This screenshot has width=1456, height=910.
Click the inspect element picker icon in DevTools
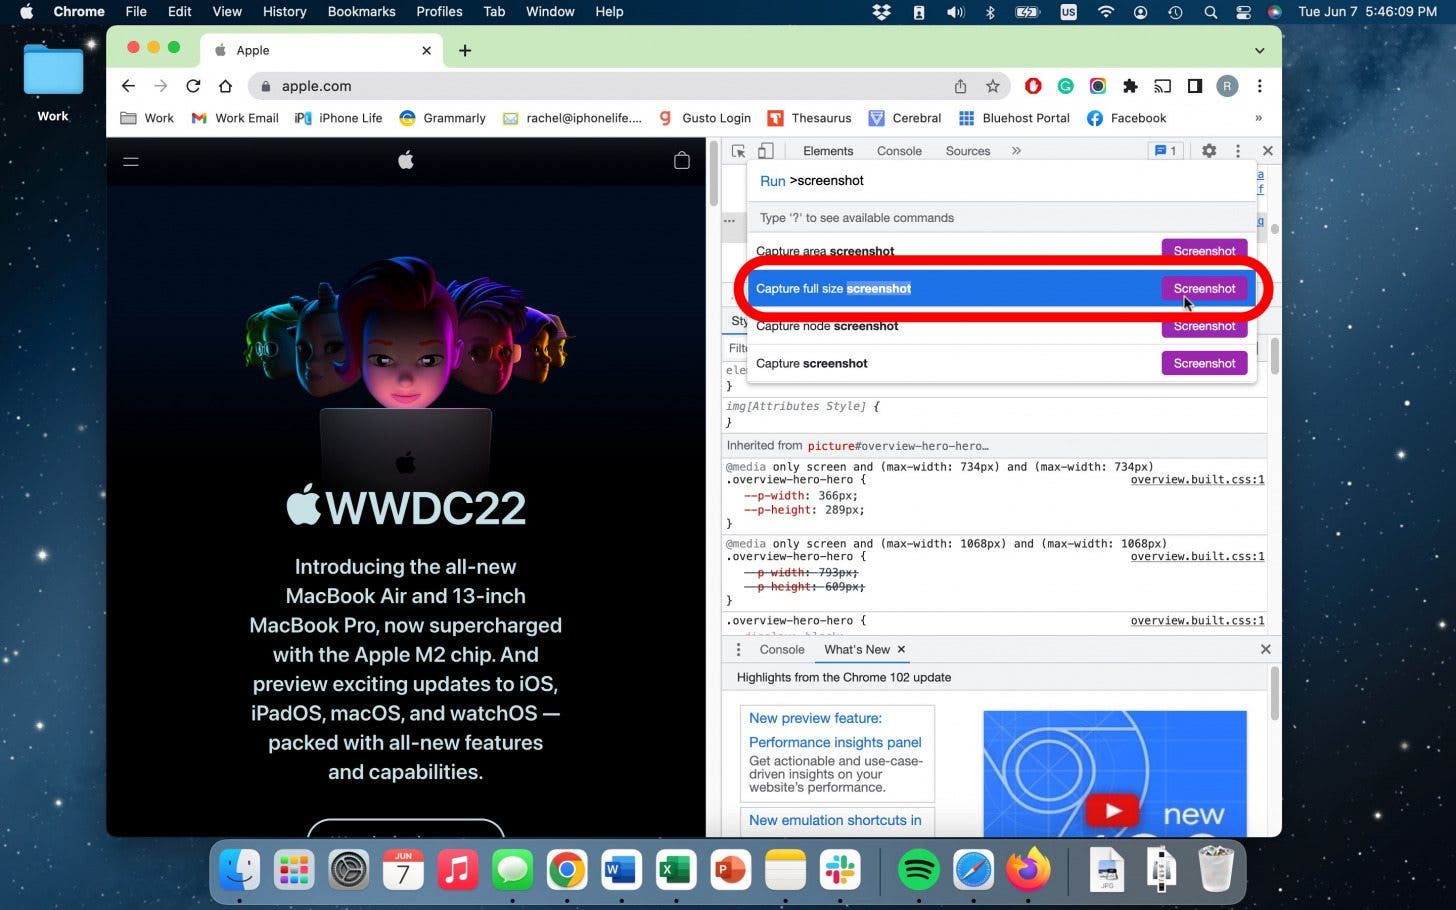pos(738,151)
